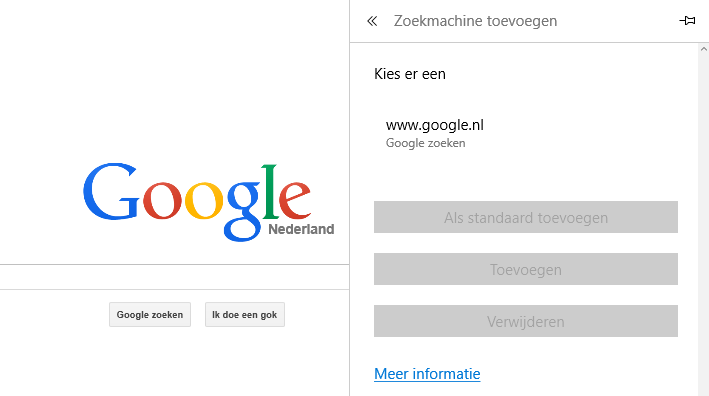Click the Zoekmachine toevoegen pane title

475,21
